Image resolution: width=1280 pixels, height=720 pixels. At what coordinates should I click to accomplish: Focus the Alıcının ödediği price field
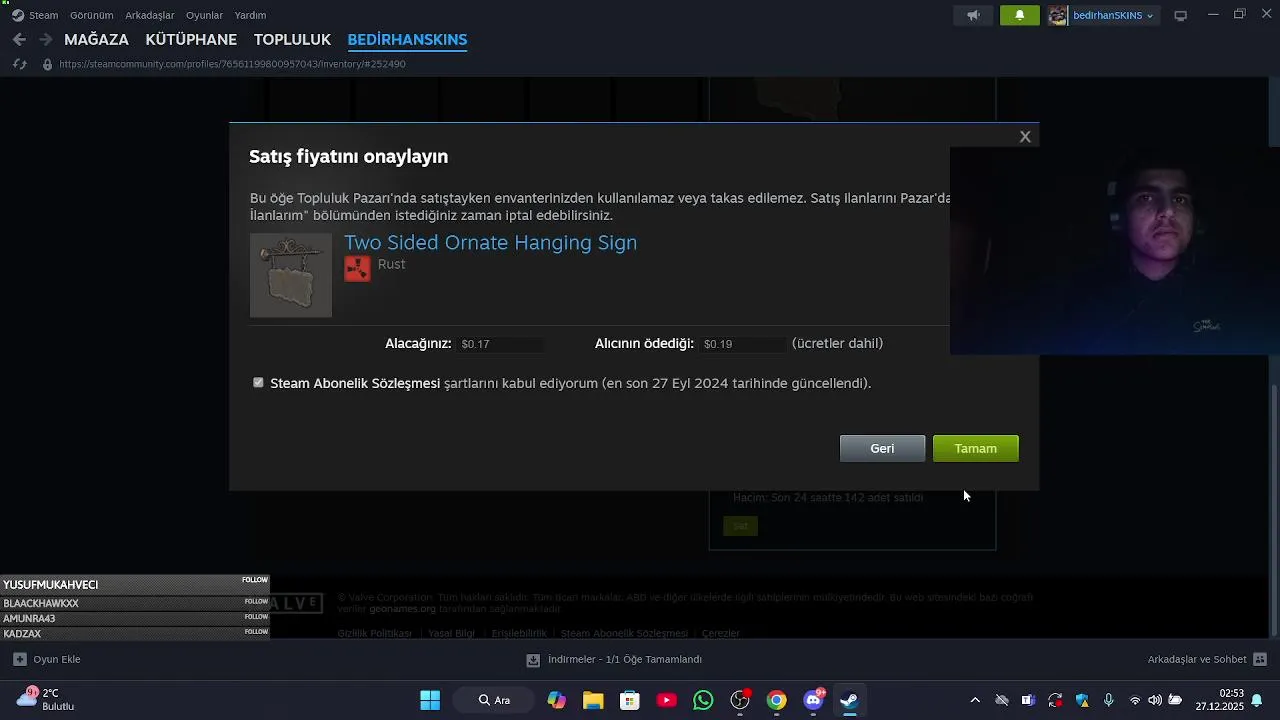point(743,344)
